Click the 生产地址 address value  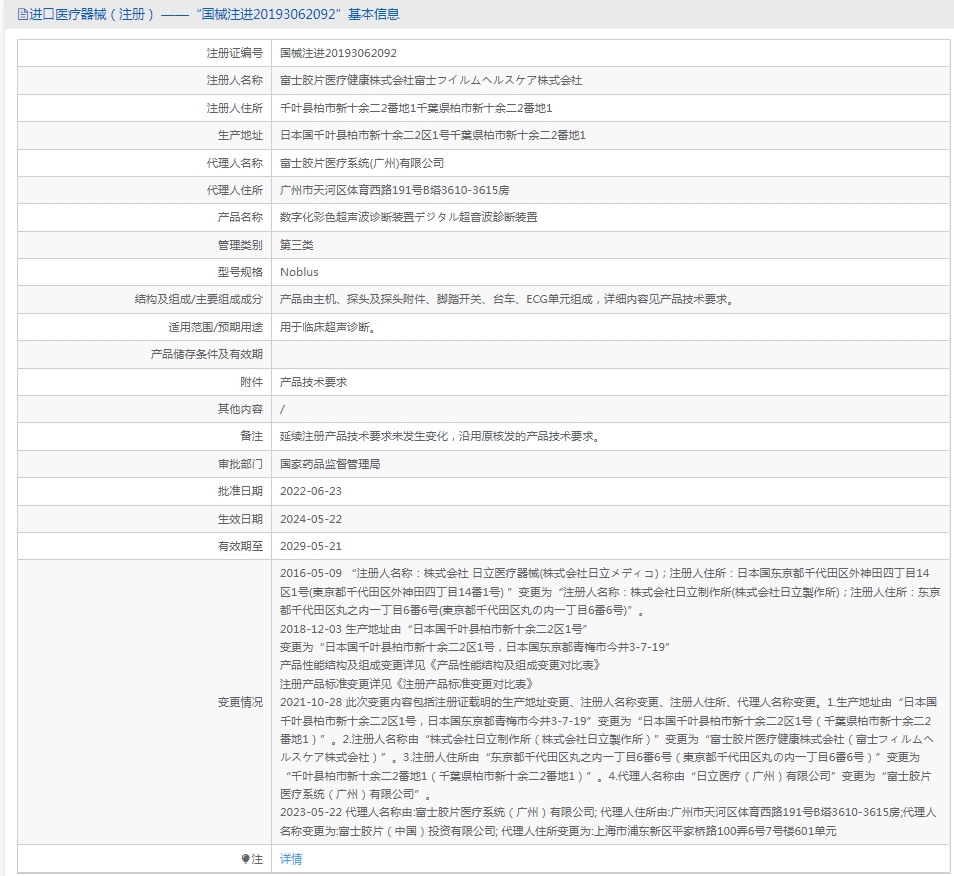pos(433,135)
